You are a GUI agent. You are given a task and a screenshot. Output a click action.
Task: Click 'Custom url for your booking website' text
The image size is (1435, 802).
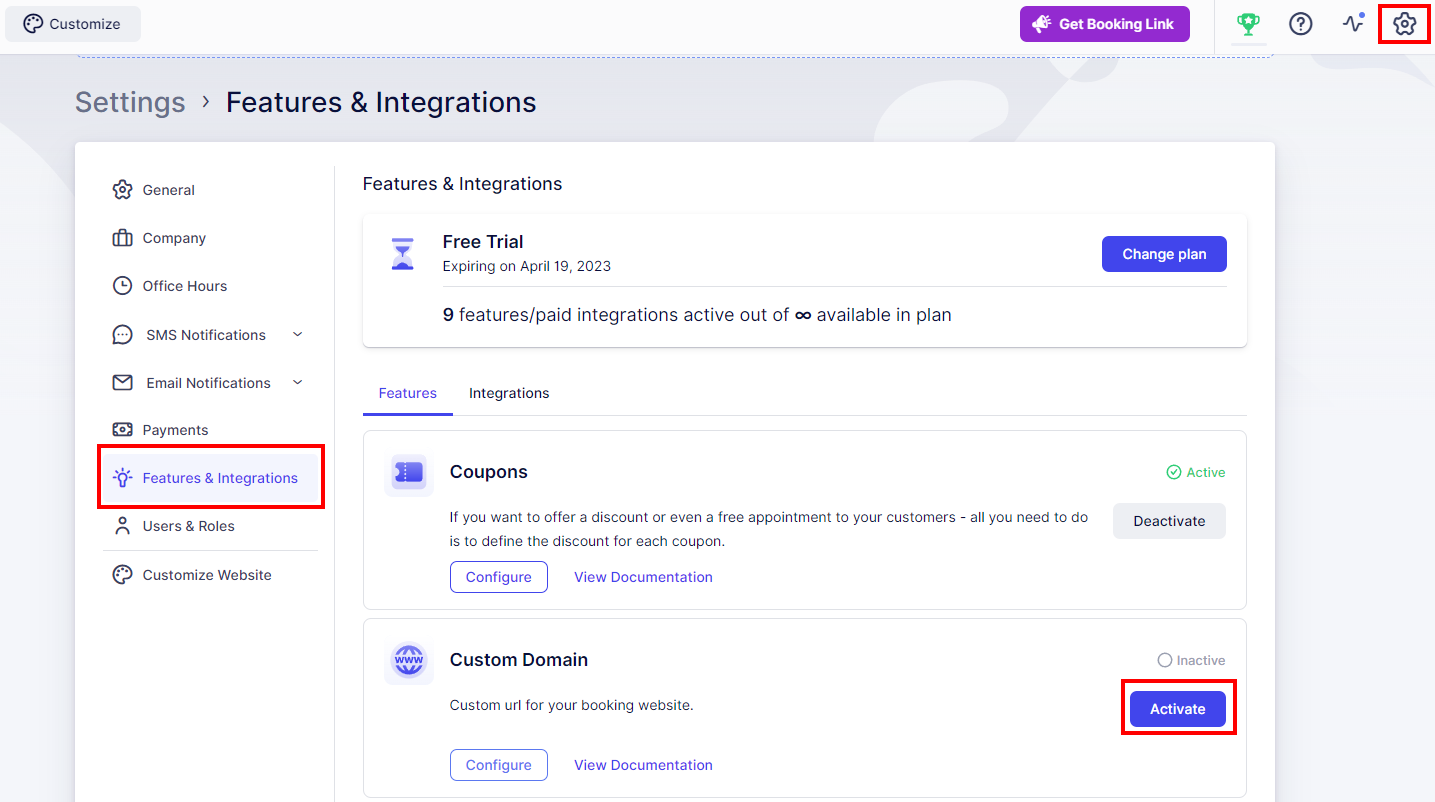point(572,705)
